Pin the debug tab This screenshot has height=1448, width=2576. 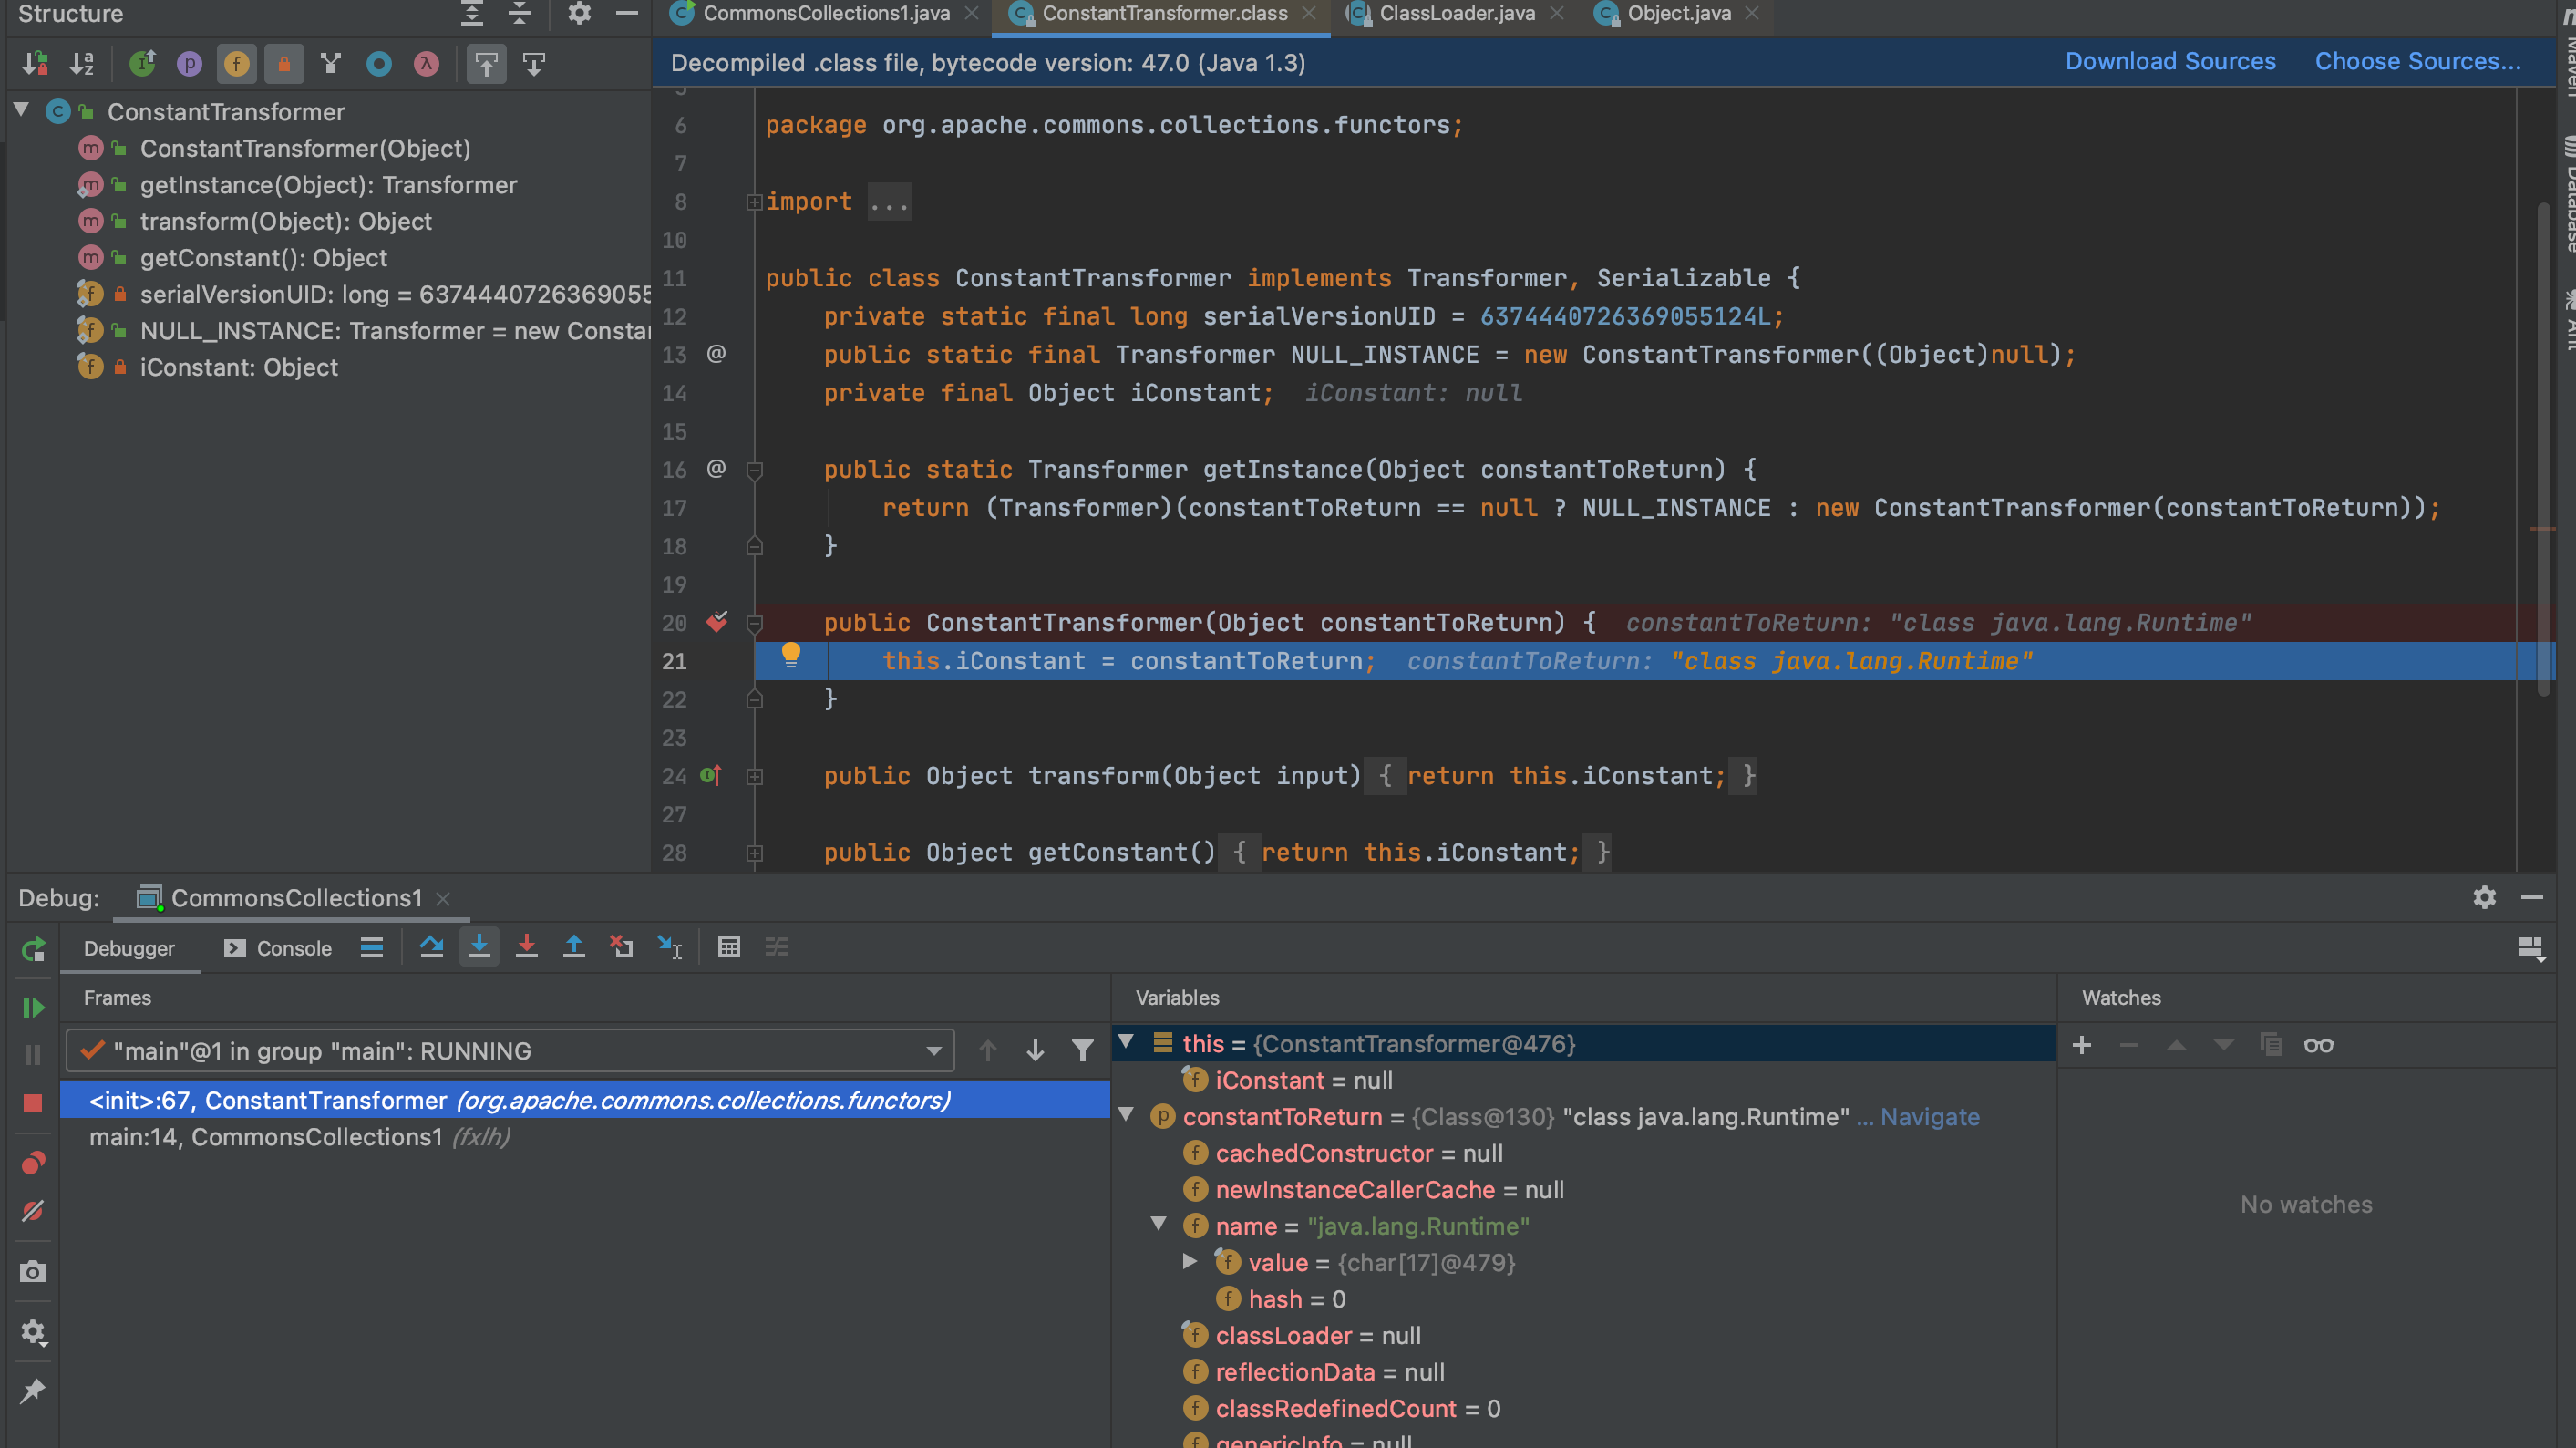33,1391
